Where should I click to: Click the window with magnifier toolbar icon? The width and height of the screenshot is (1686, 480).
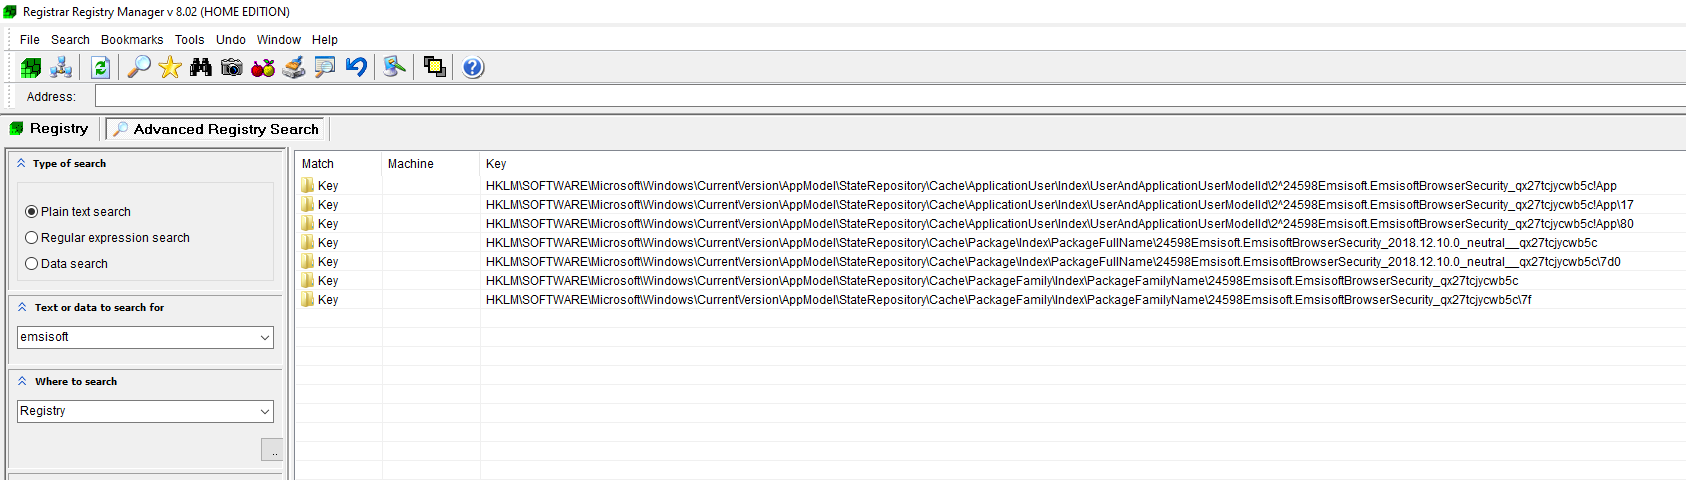click(325, 67)
